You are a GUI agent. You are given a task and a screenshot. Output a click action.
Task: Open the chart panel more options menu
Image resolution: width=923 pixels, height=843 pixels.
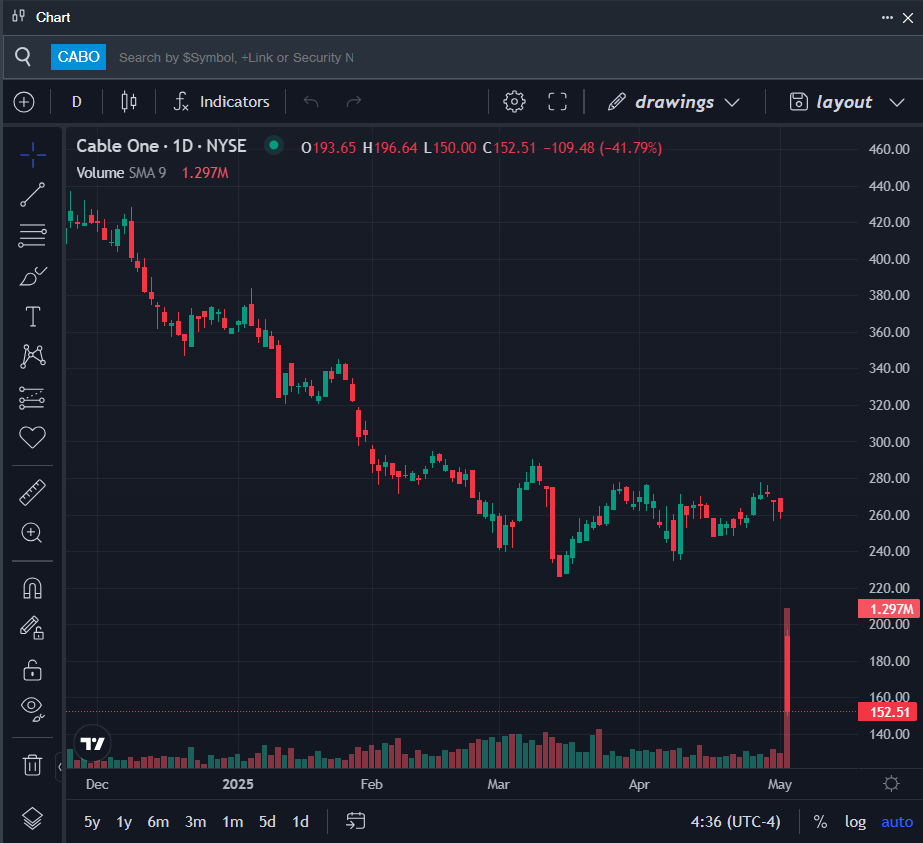click(x=887, y=18)
